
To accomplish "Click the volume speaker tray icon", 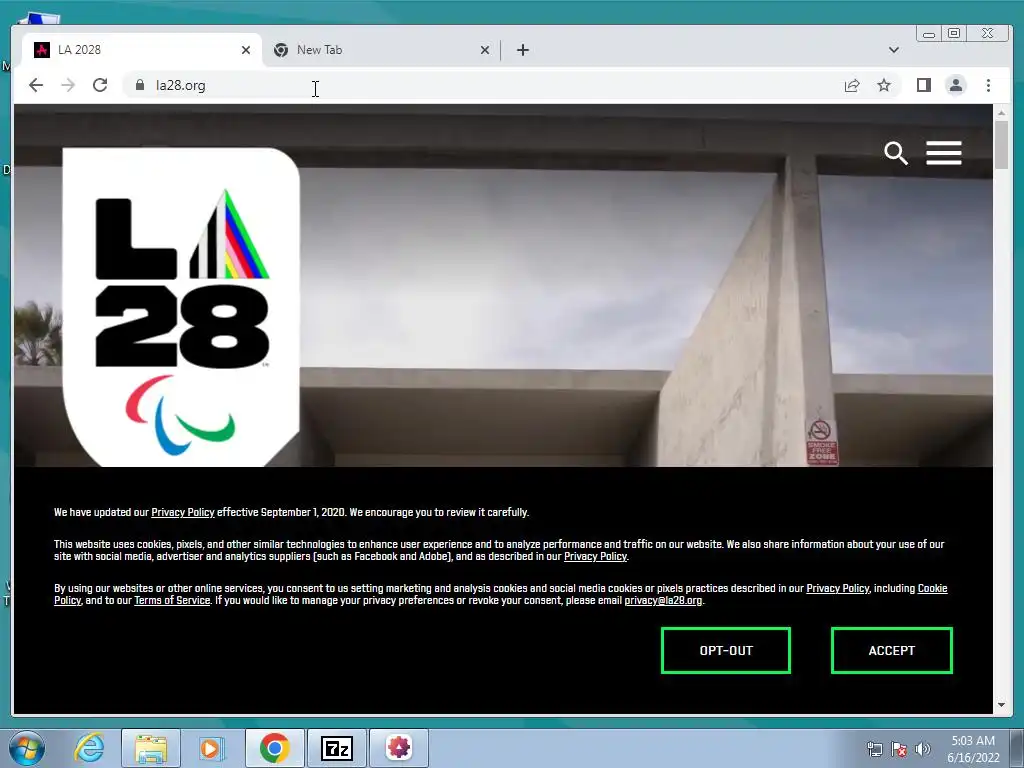I will click(922, 749).
